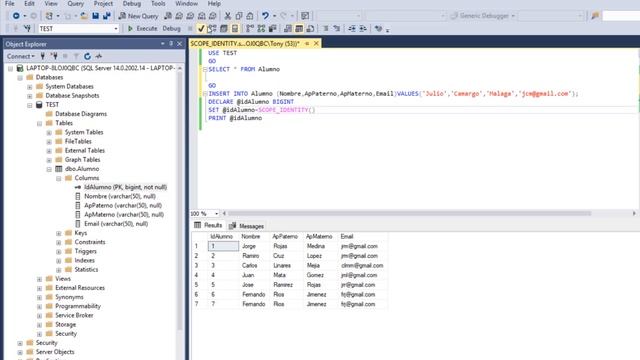Click the Save file toolbar icon
This screenshot has height=360, width=640.
coord(96,16)
